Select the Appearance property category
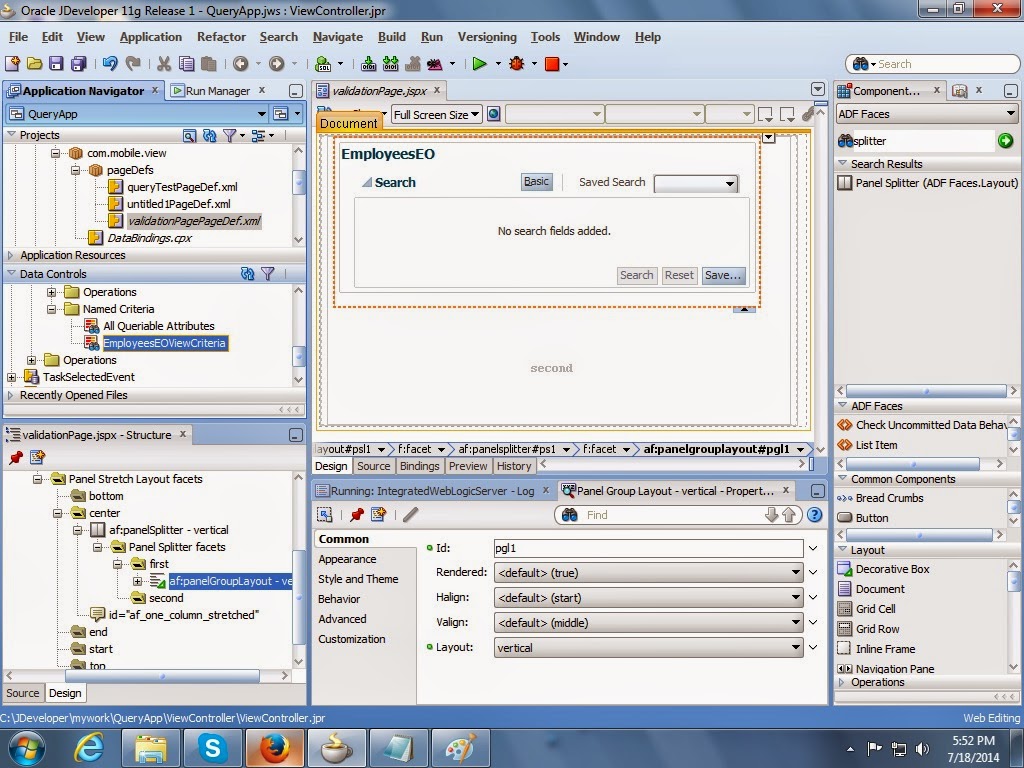The image size is (1024, 768). pyautogui.click(x=347, y=559)
